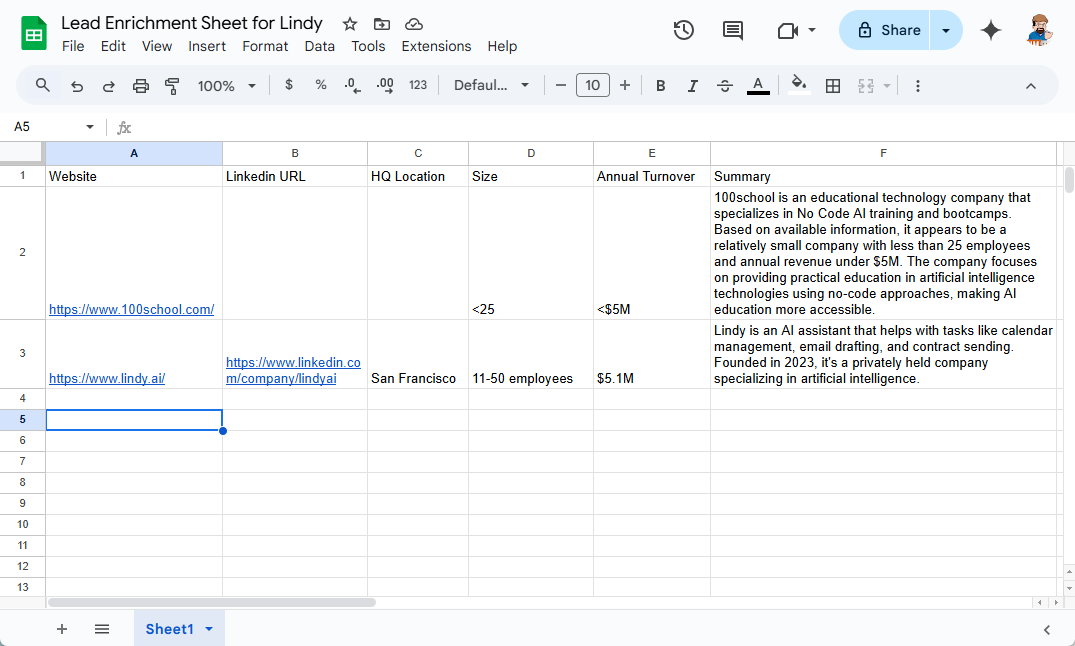Collapse the menus with chevron

pyautogui.click(x=1030, y=86)
